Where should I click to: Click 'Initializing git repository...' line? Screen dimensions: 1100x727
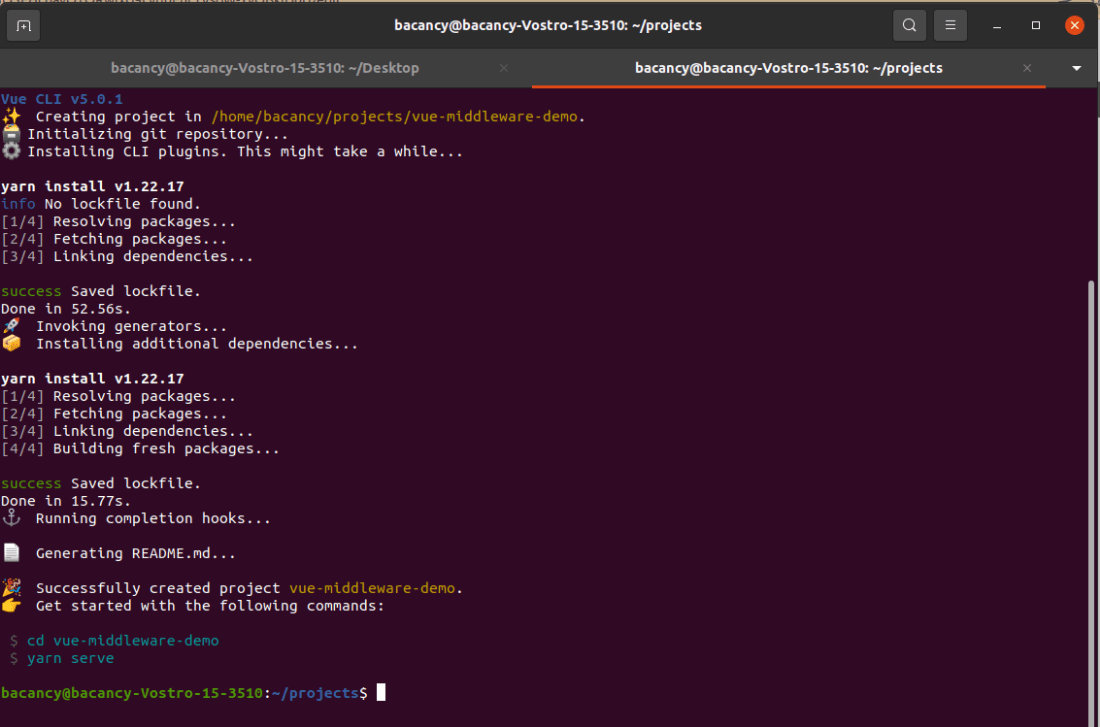145,134
